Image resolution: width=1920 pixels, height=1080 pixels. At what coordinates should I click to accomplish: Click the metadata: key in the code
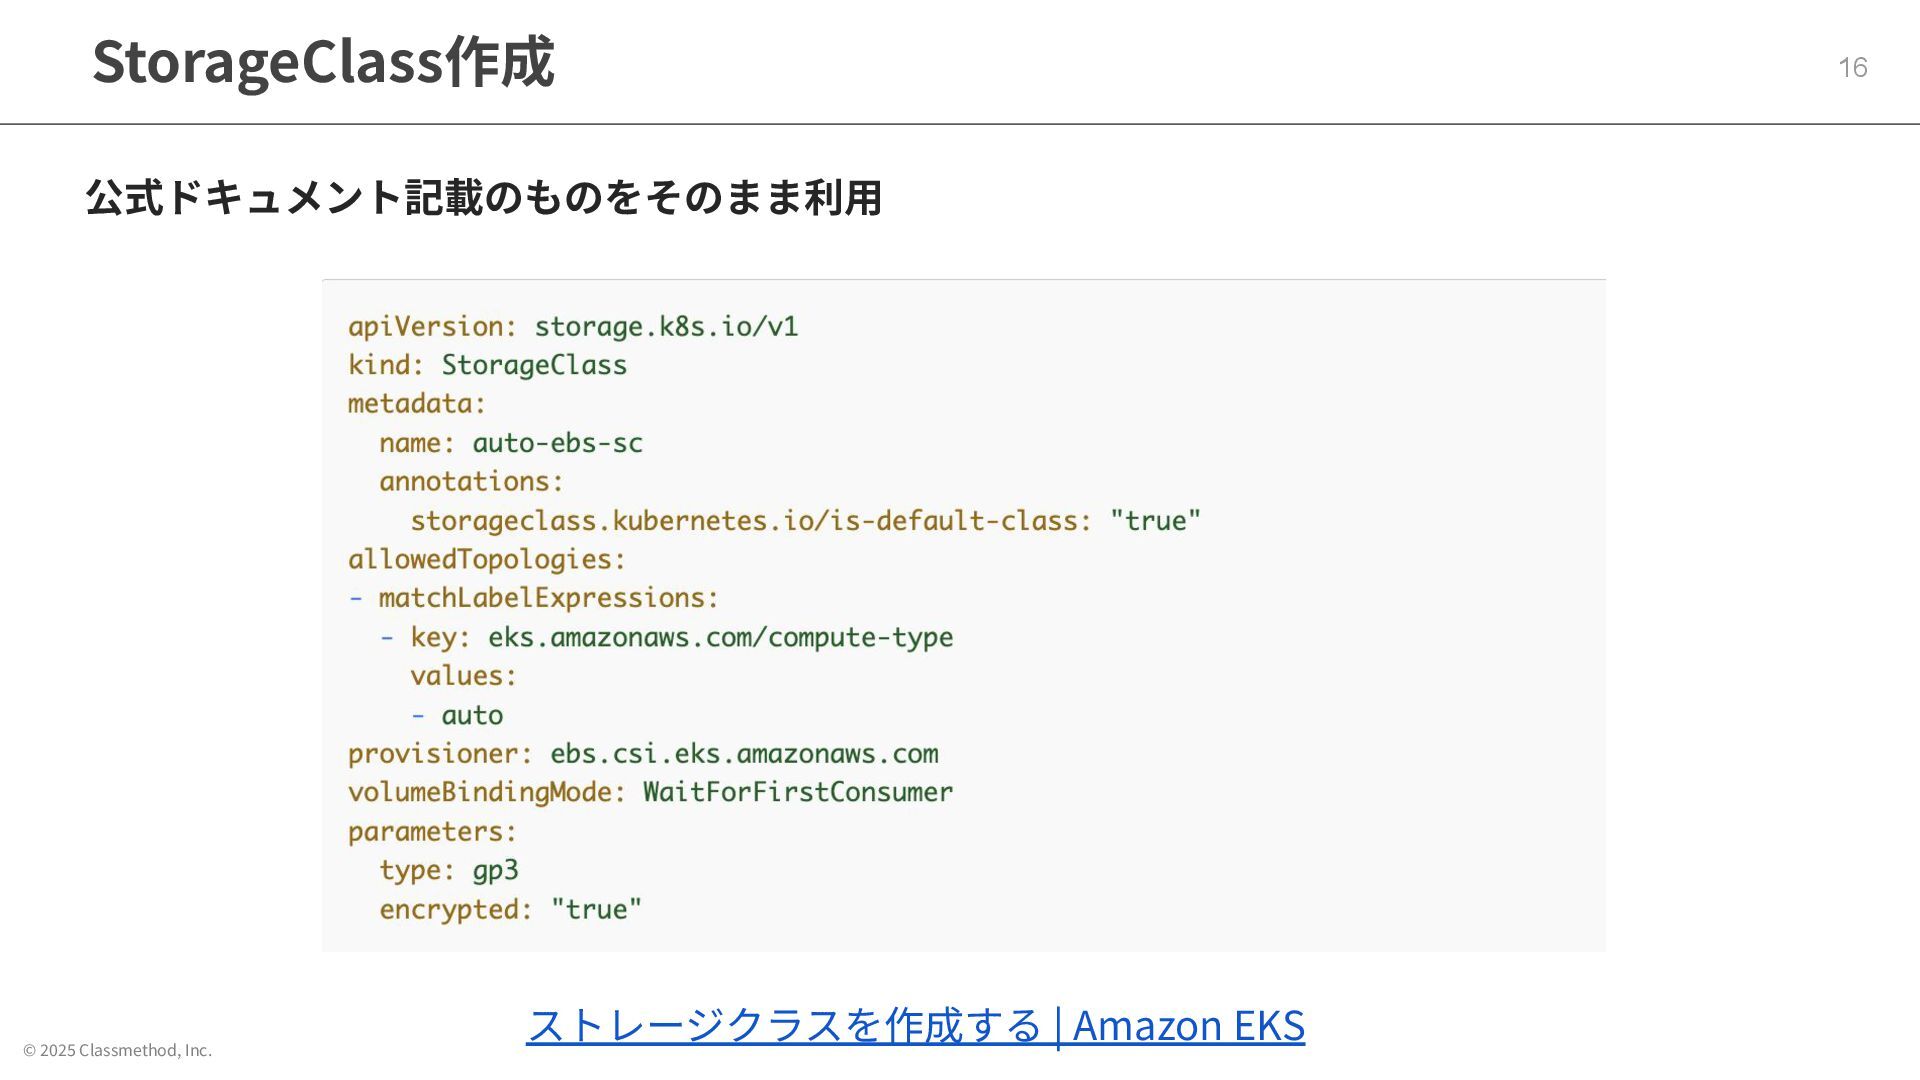coord(417,404)
